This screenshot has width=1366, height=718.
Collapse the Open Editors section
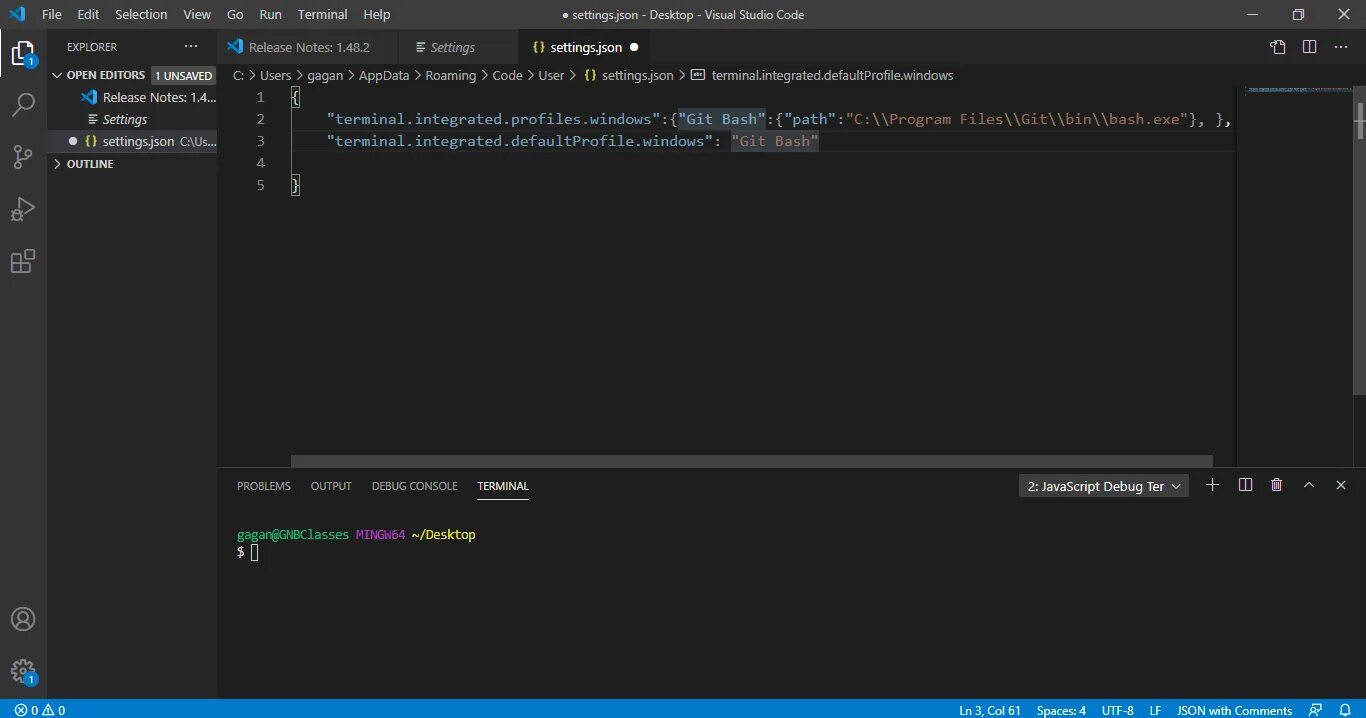click(x=57, y=75)
